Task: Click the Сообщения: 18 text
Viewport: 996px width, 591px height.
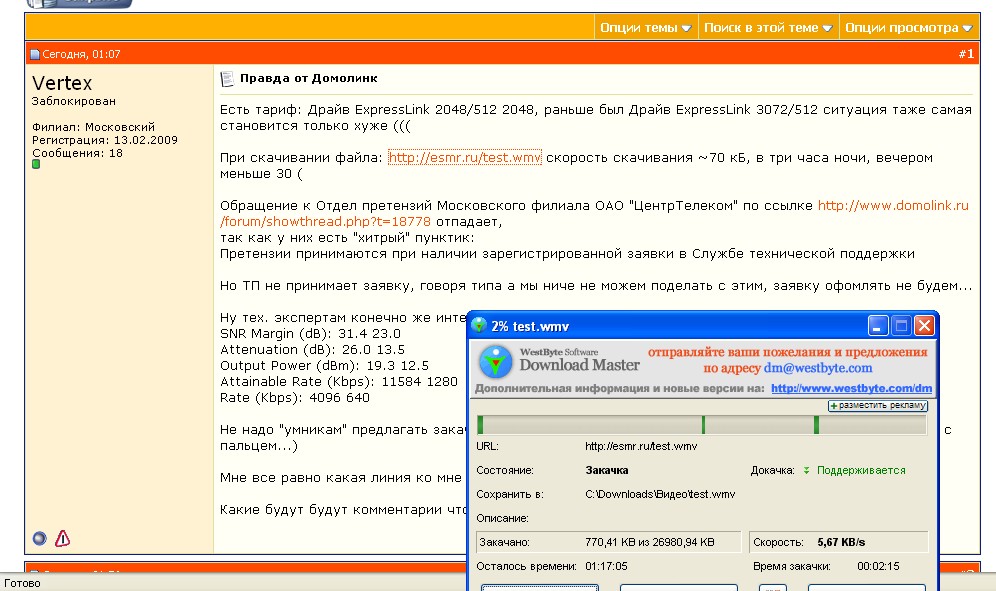Action: coord(77,153)
